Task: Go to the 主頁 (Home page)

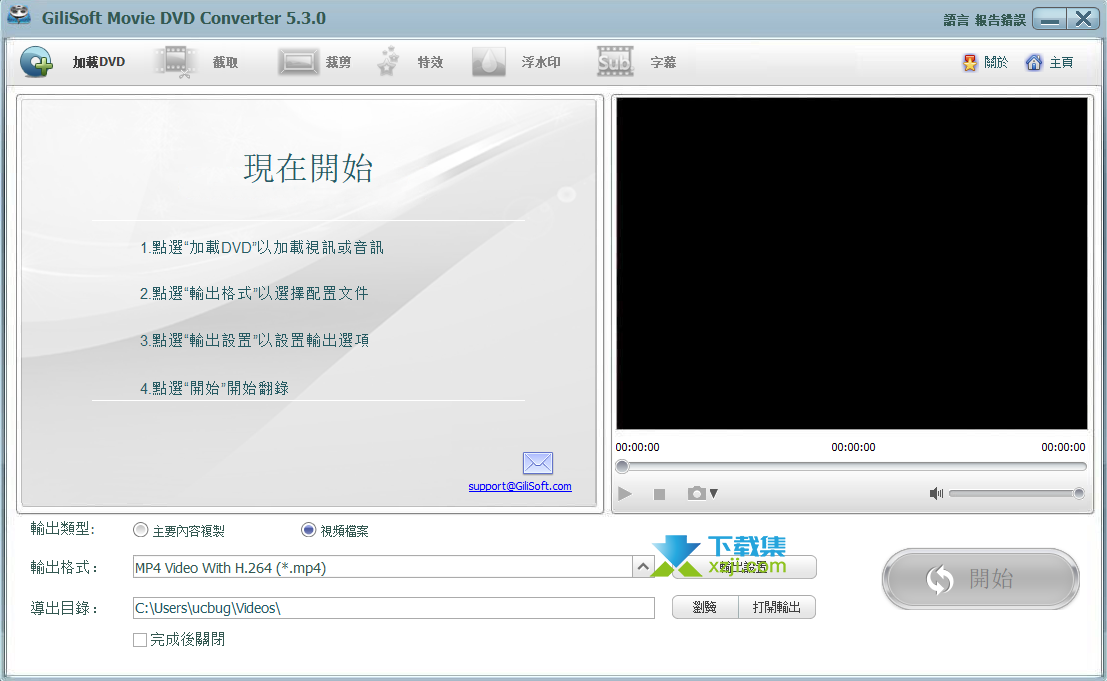Action: [x=1050, y=63]
